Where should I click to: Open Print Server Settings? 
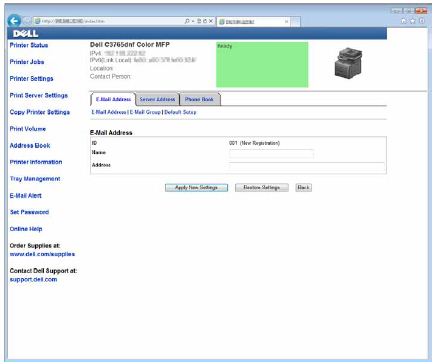pos(39,95)
